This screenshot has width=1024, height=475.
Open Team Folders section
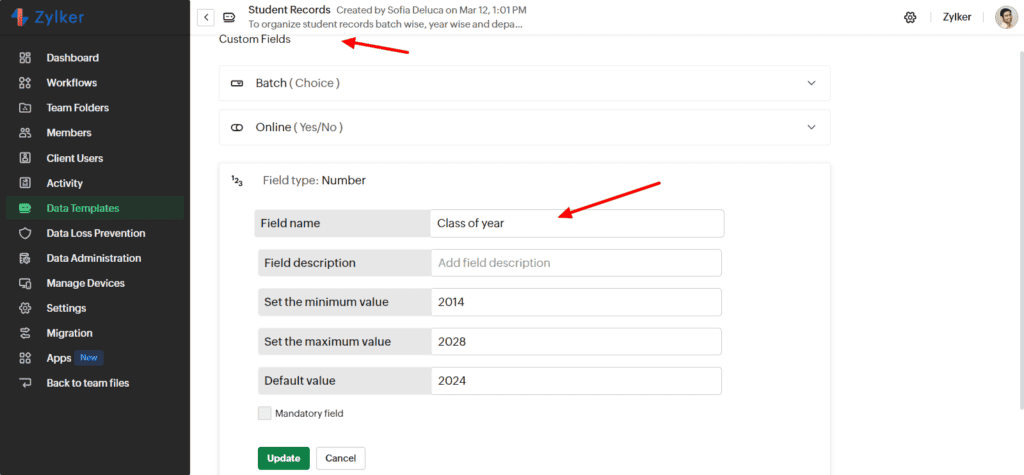pyautogui.click(x=78, y=108)
